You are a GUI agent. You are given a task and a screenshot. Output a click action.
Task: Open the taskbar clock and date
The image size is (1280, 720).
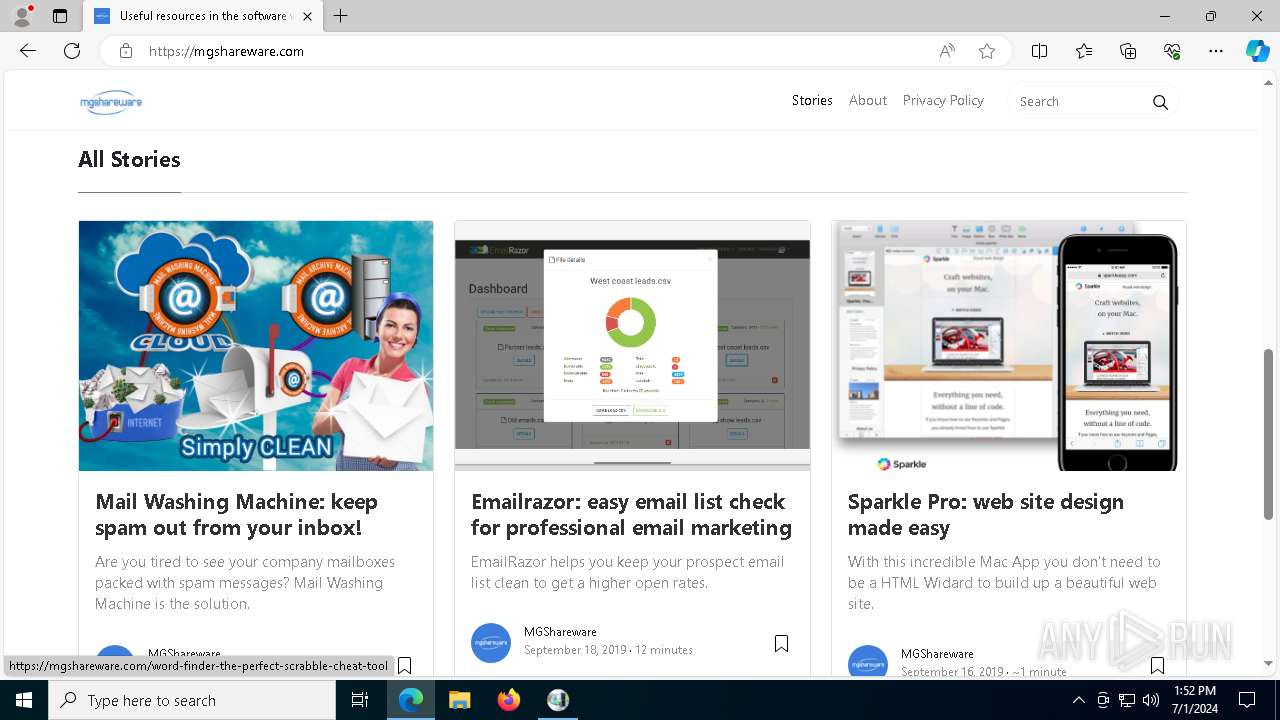[1195, 700]
